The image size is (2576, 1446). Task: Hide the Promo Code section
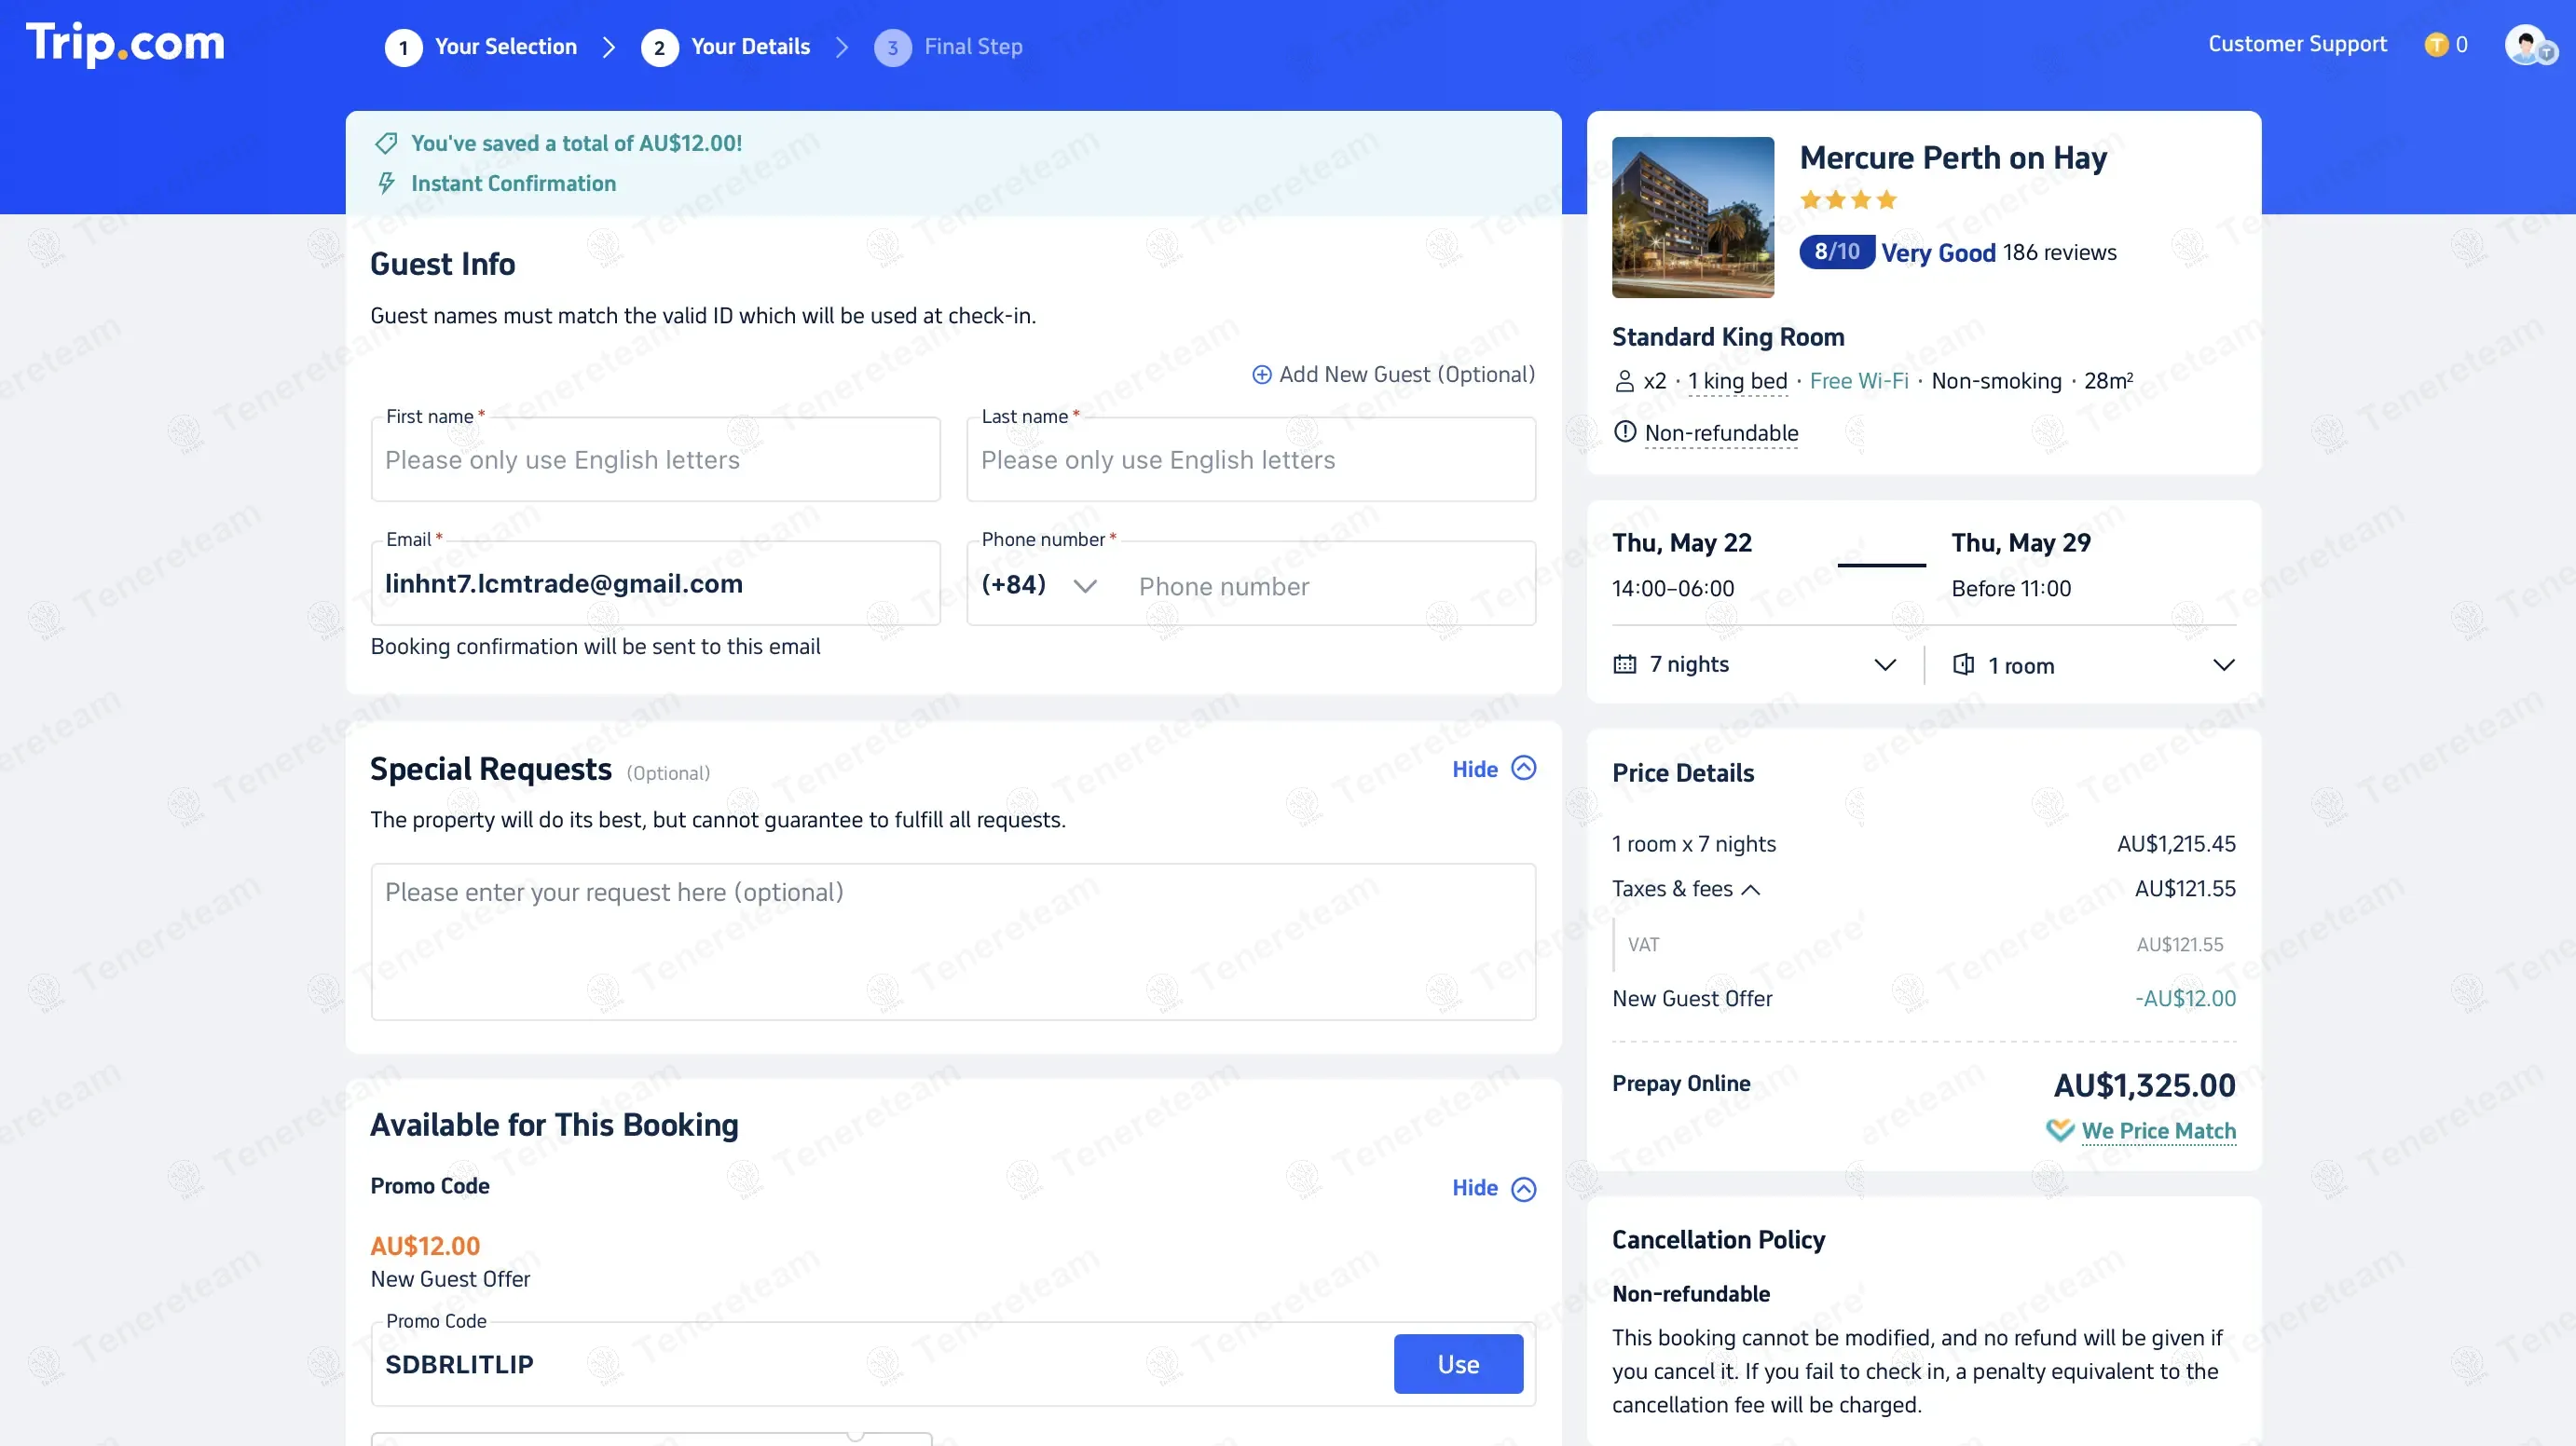coord(1494,1188)
